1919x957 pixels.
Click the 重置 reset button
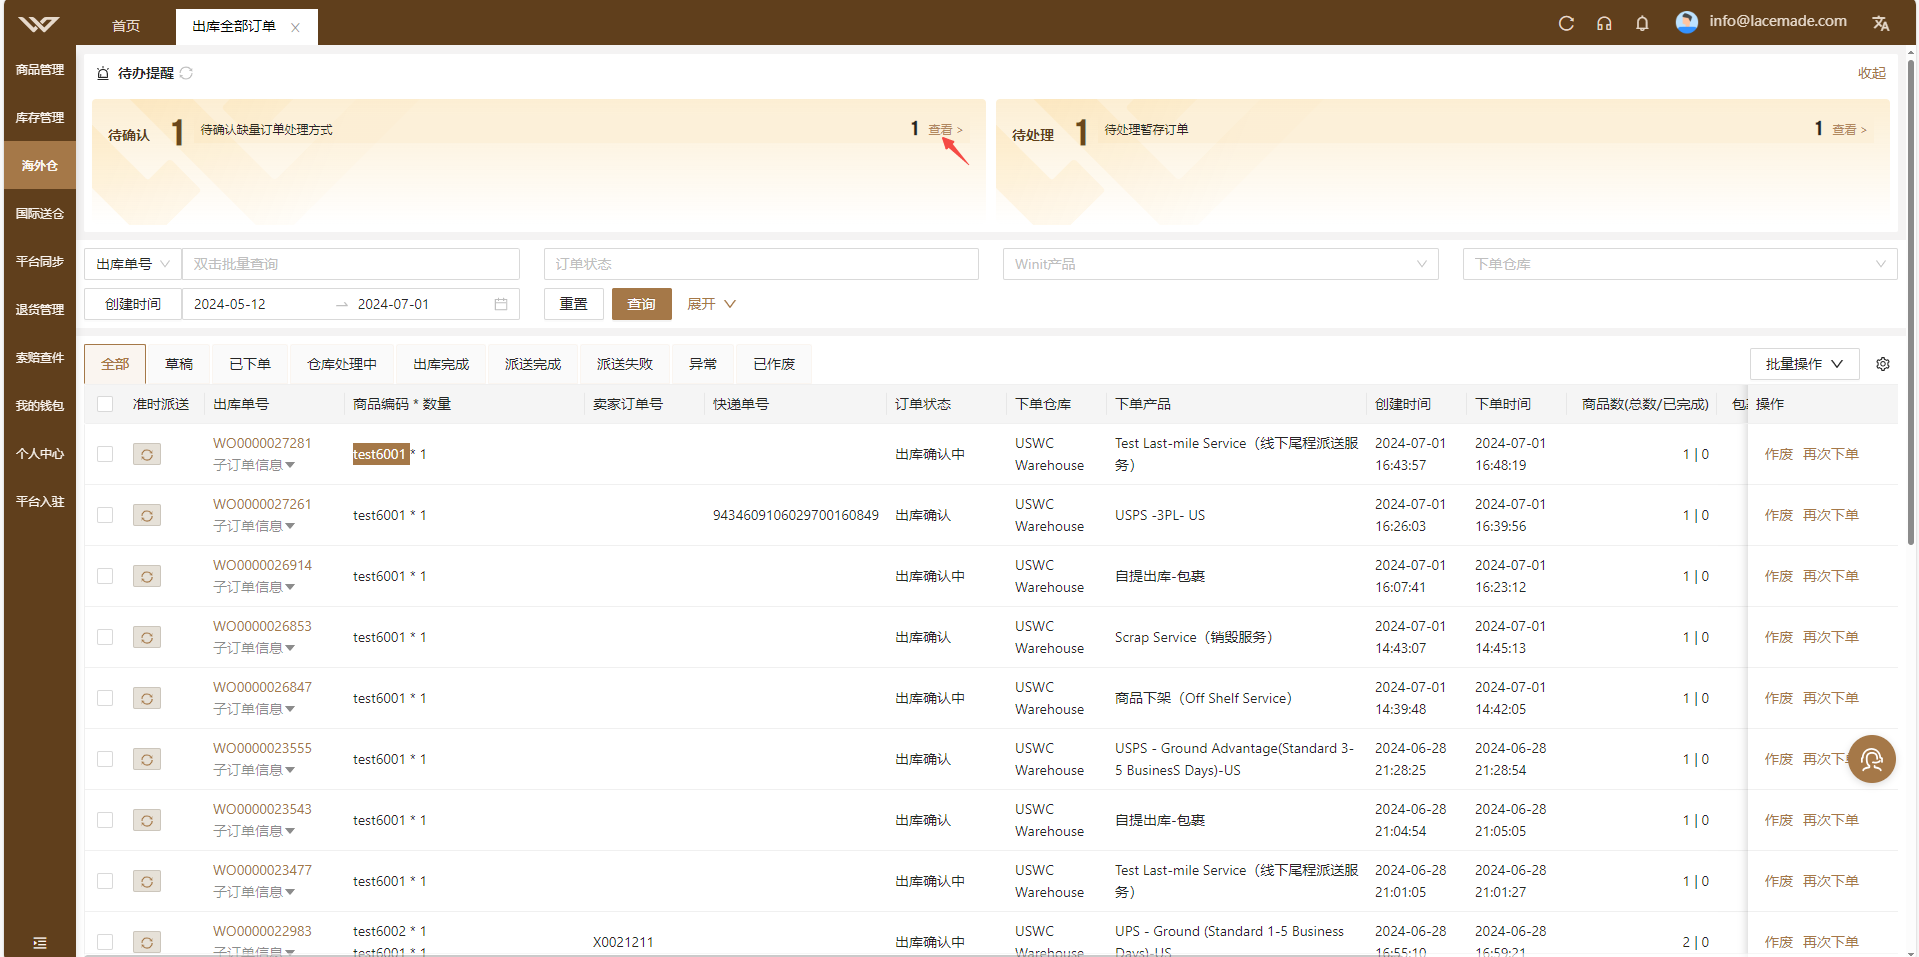pos(573,304)
